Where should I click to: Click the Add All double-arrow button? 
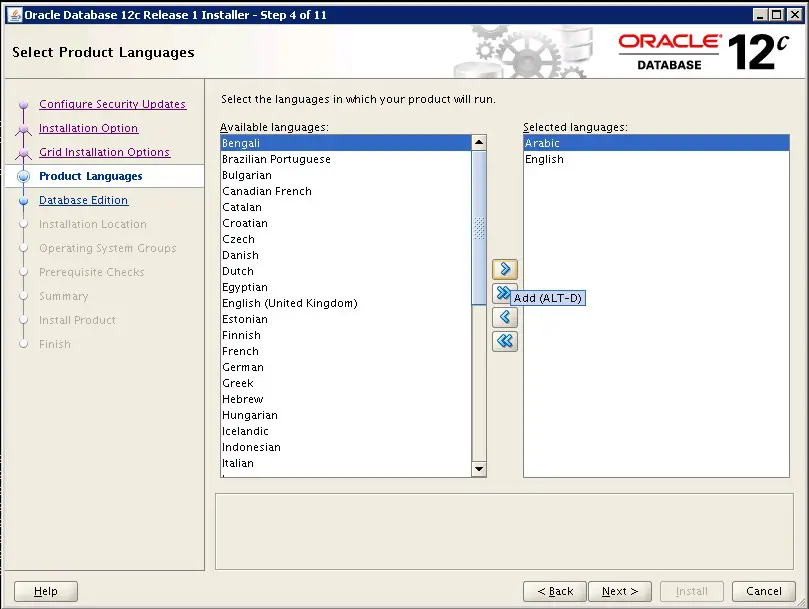pyautogui.click(x=502, y=293)
